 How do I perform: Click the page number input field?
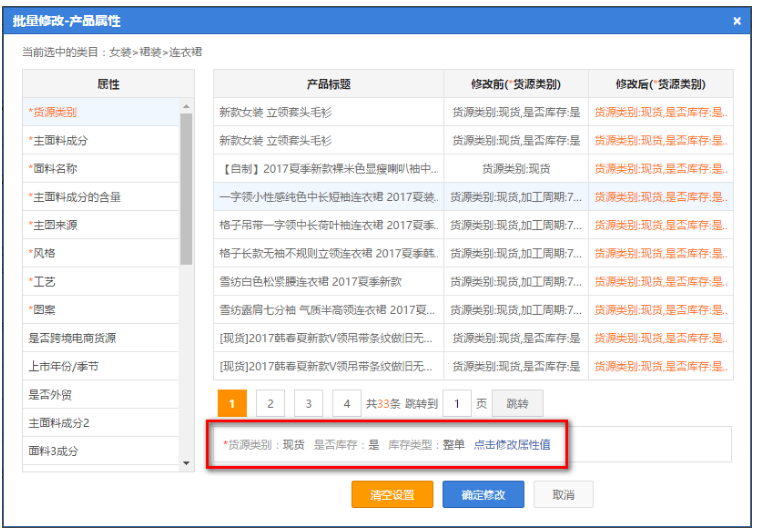(x=456, y=404)
